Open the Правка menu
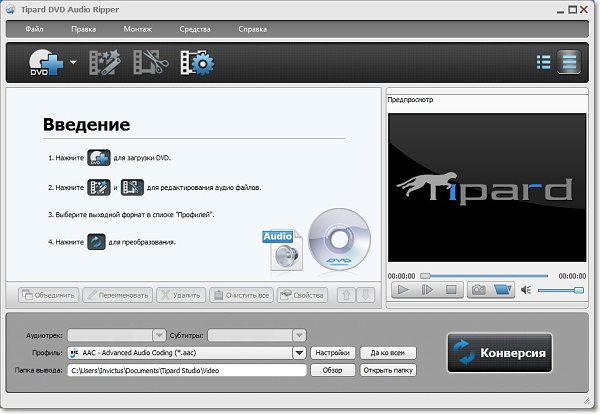The height and width of the screenshot is (414, 600). (83, 29)
